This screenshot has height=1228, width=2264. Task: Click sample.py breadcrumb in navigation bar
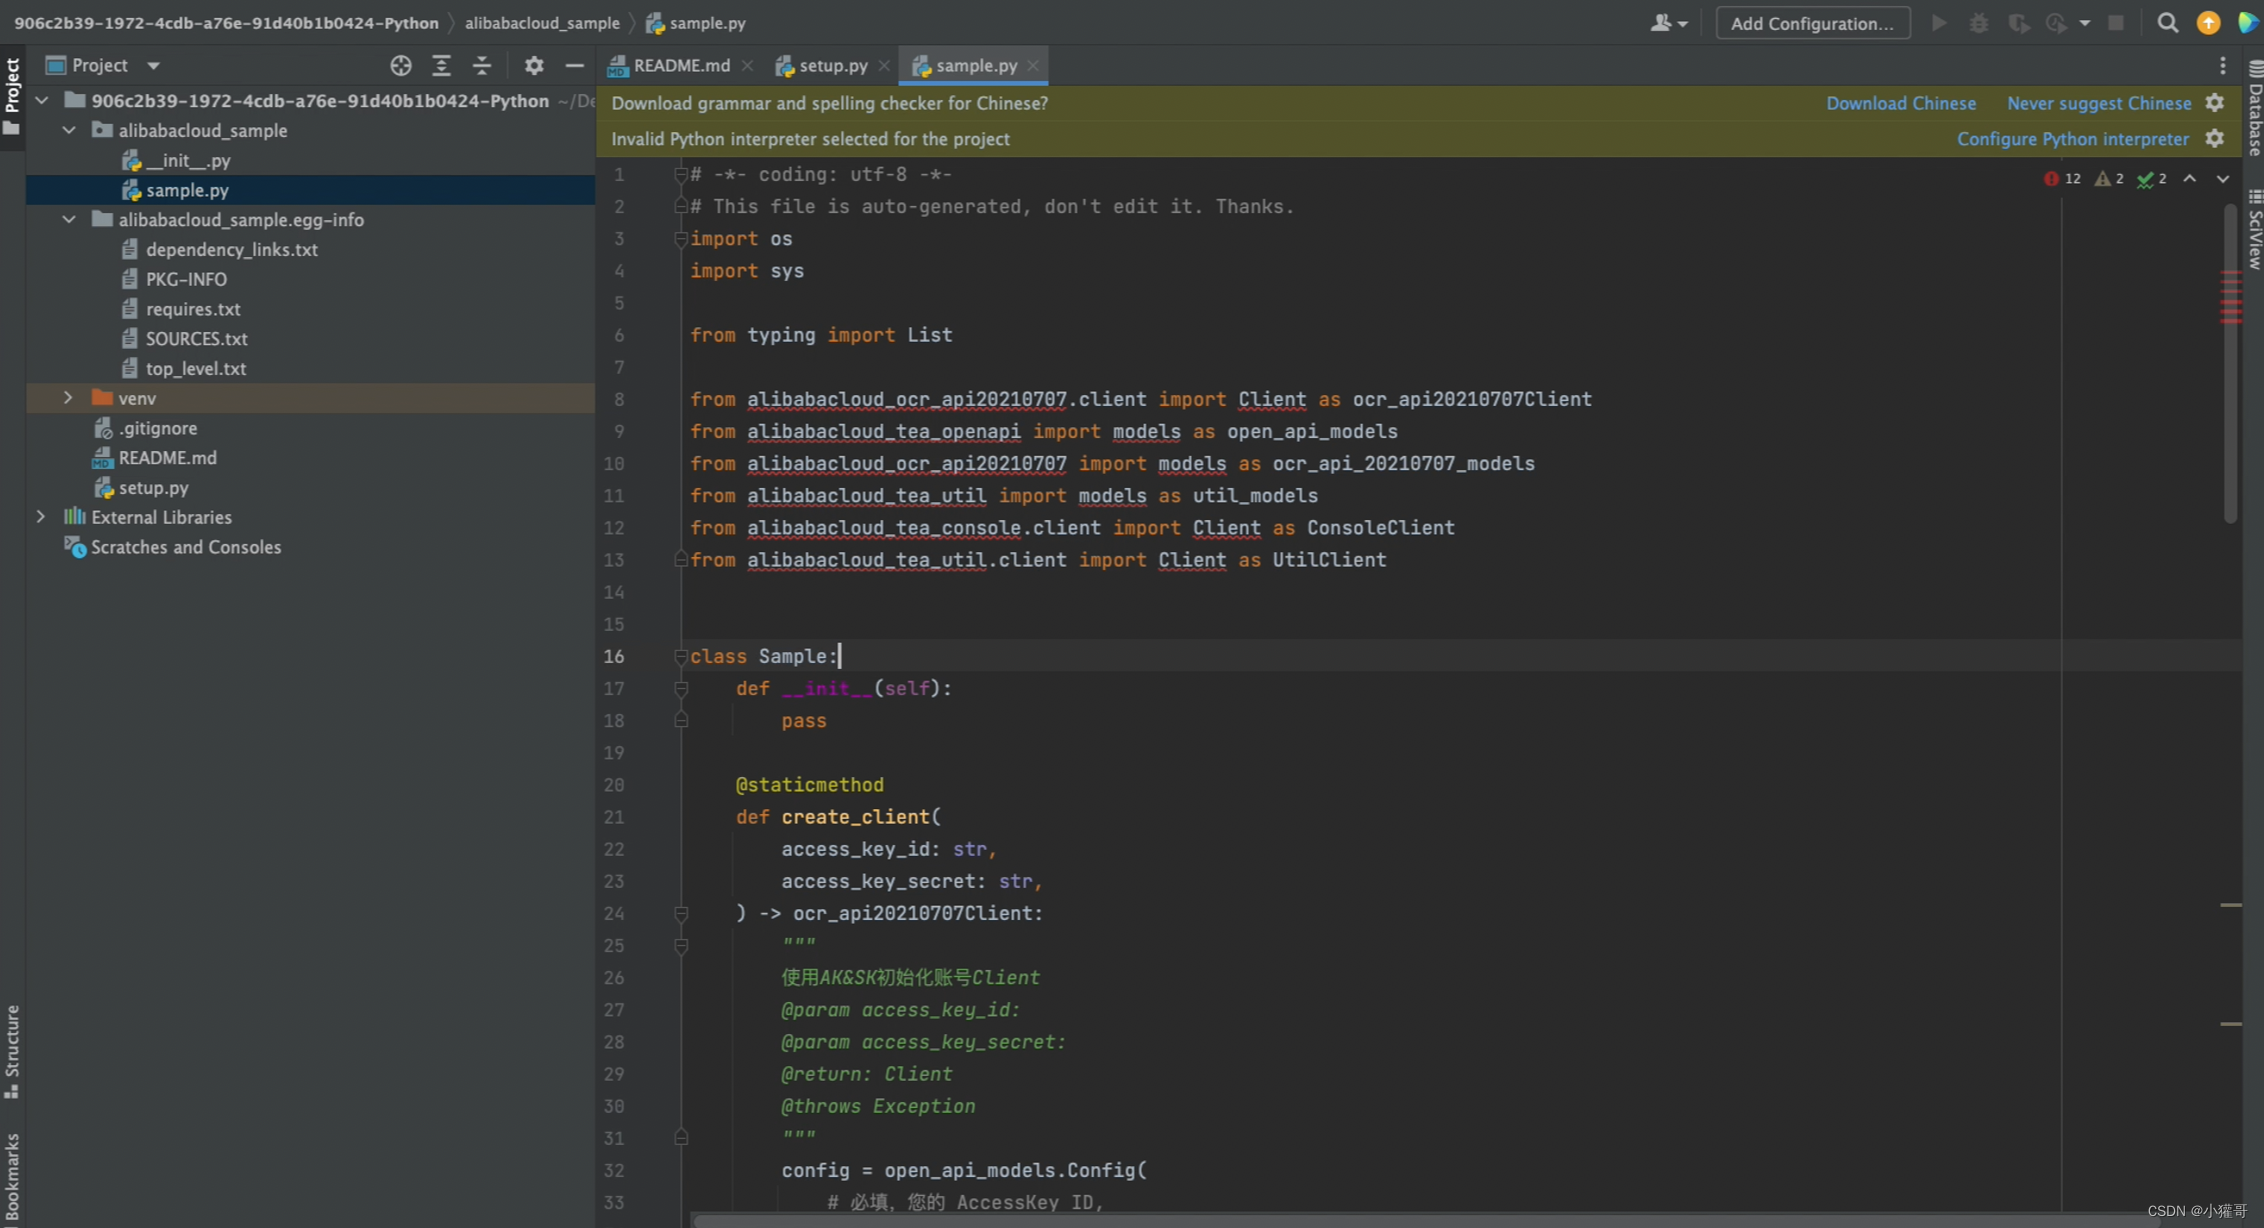[x=696, y=22]
